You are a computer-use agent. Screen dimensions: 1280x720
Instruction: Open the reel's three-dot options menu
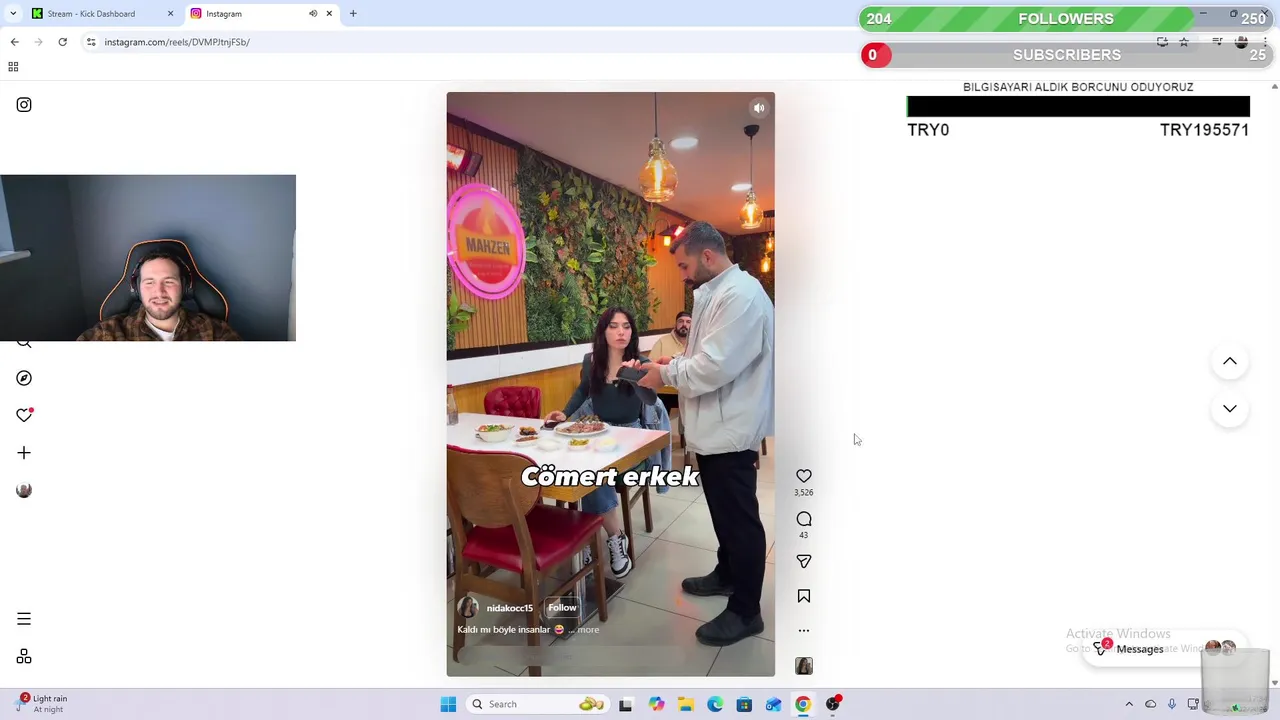click(804, 631)
